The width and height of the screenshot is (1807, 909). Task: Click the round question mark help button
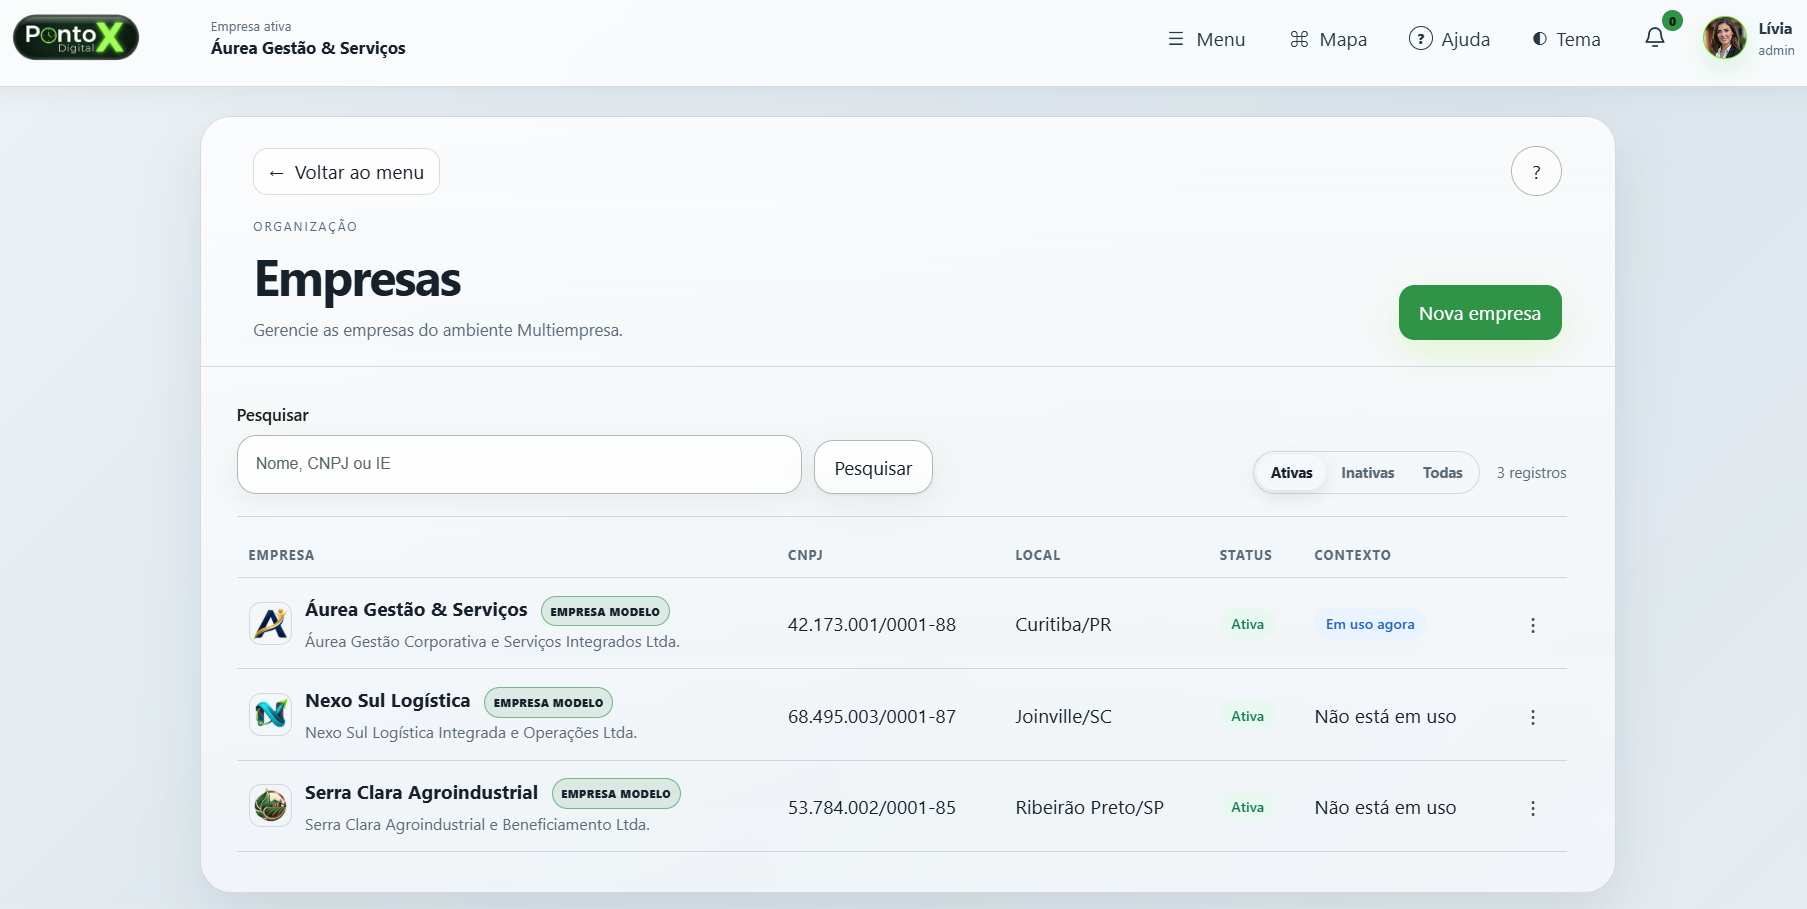point(1536,172)
